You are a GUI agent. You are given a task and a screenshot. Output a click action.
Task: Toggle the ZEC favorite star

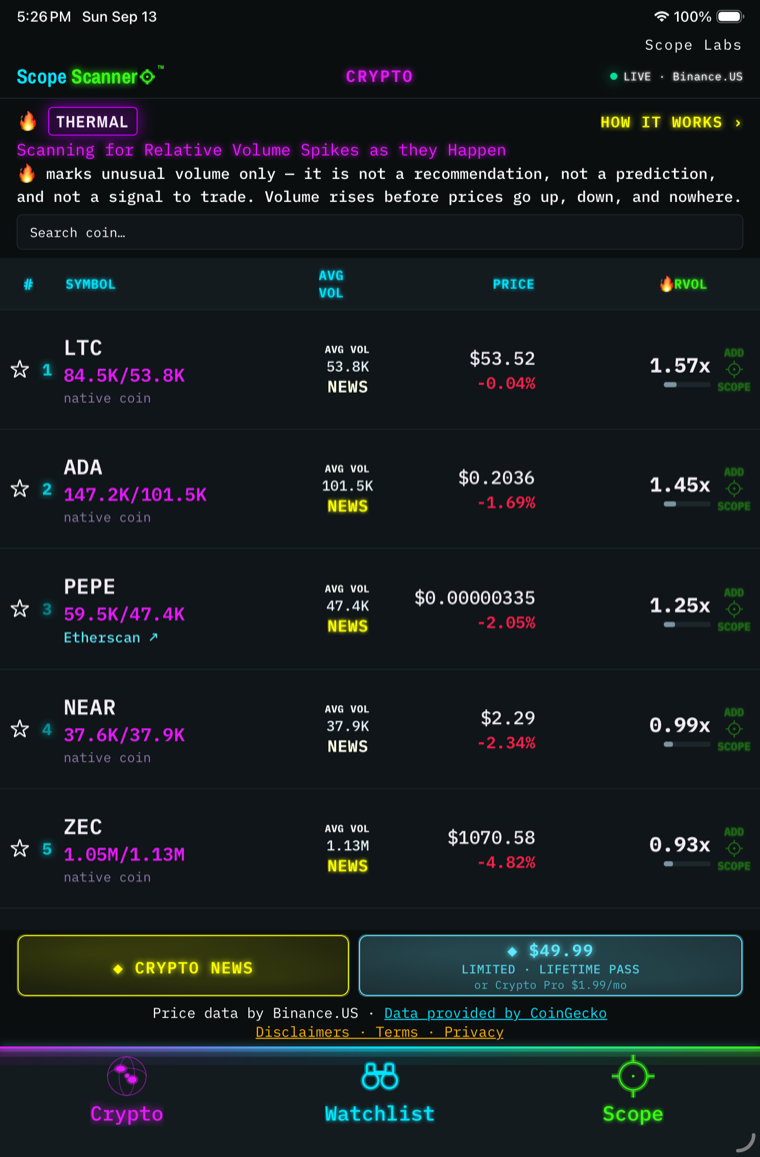pyautogui.click(x=20, y=849)
